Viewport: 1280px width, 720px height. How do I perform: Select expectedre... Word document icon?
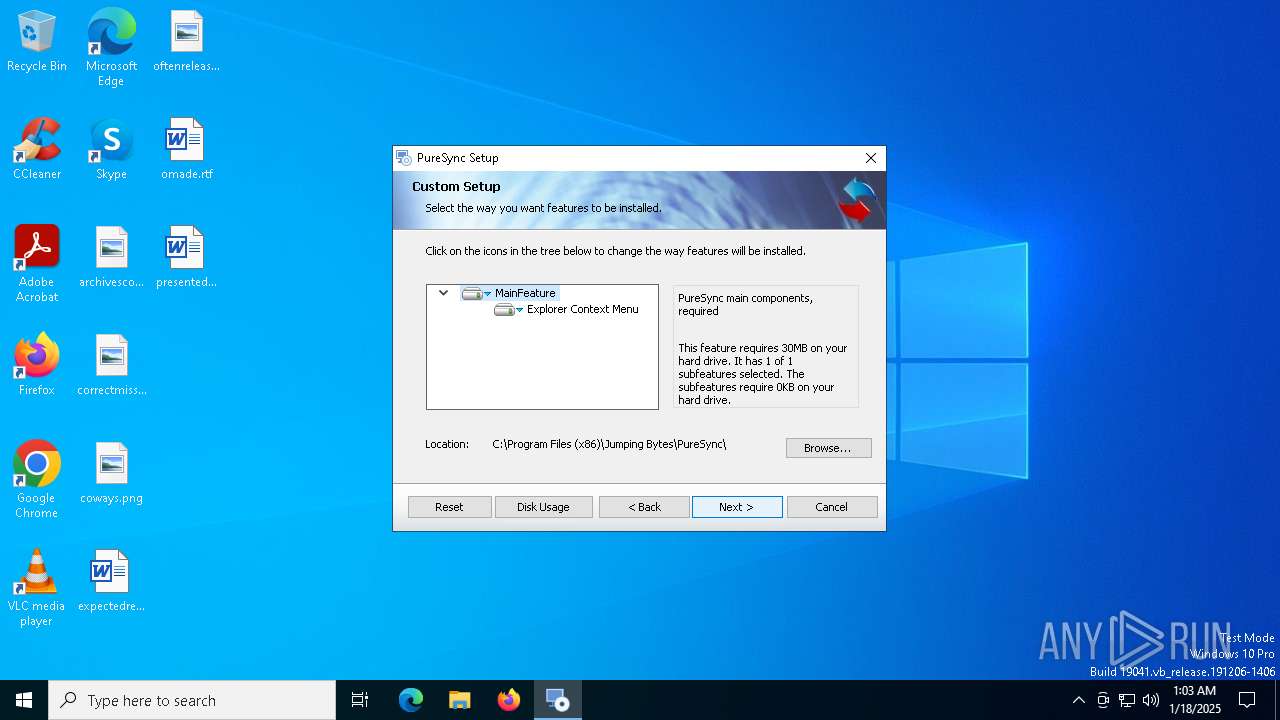[111, 581]
